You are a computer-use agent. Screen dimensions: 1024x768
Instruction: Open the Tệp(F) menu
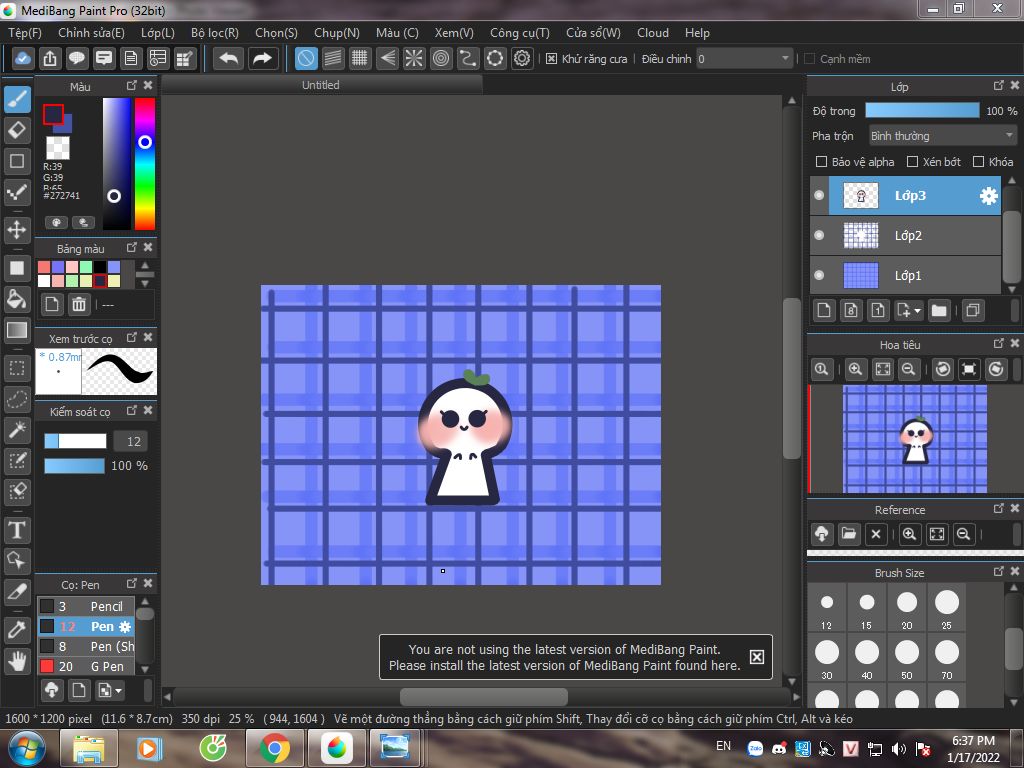(25, 33)
